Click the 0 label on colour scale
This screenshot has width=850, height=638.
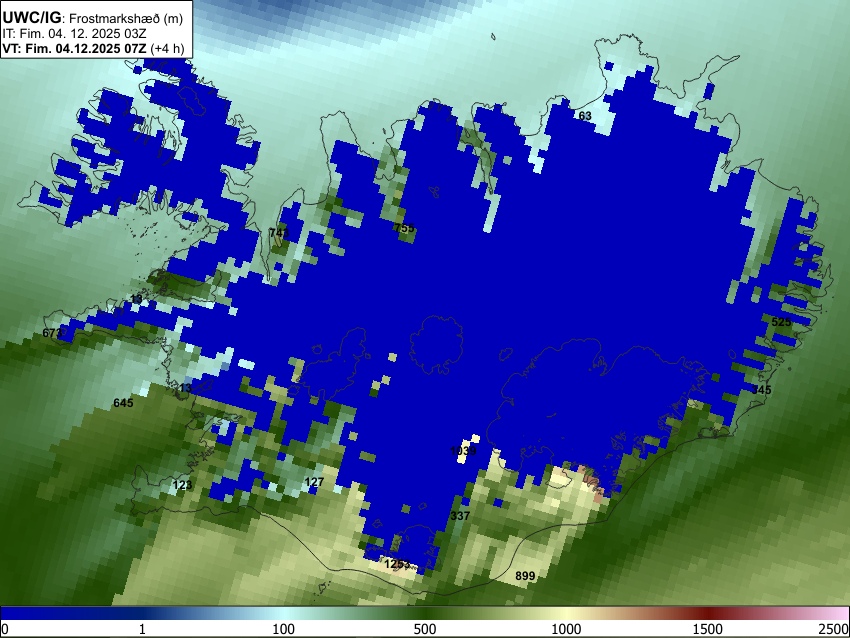point(5,629)
